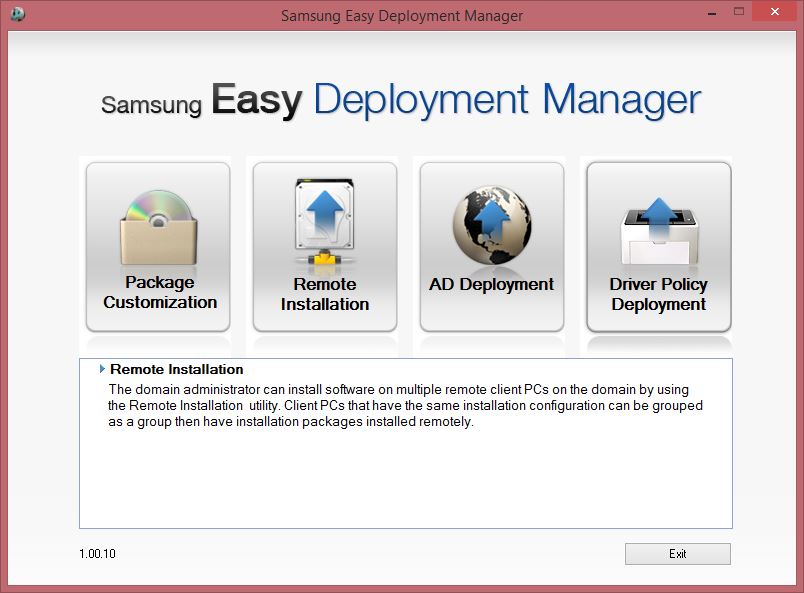Open the Package Customization tool
This screenshot has width=804, height=593.
[x=157, y=245]
